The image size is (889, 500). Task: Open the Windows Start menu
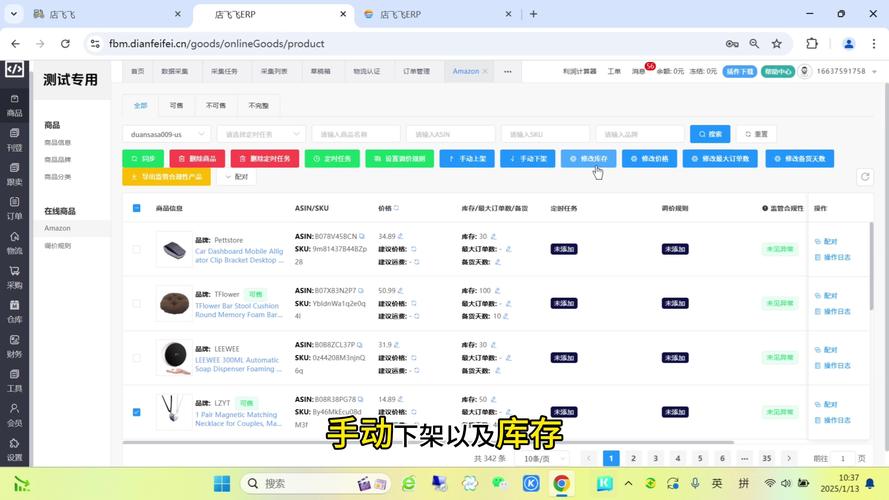[x=222, y=484]
